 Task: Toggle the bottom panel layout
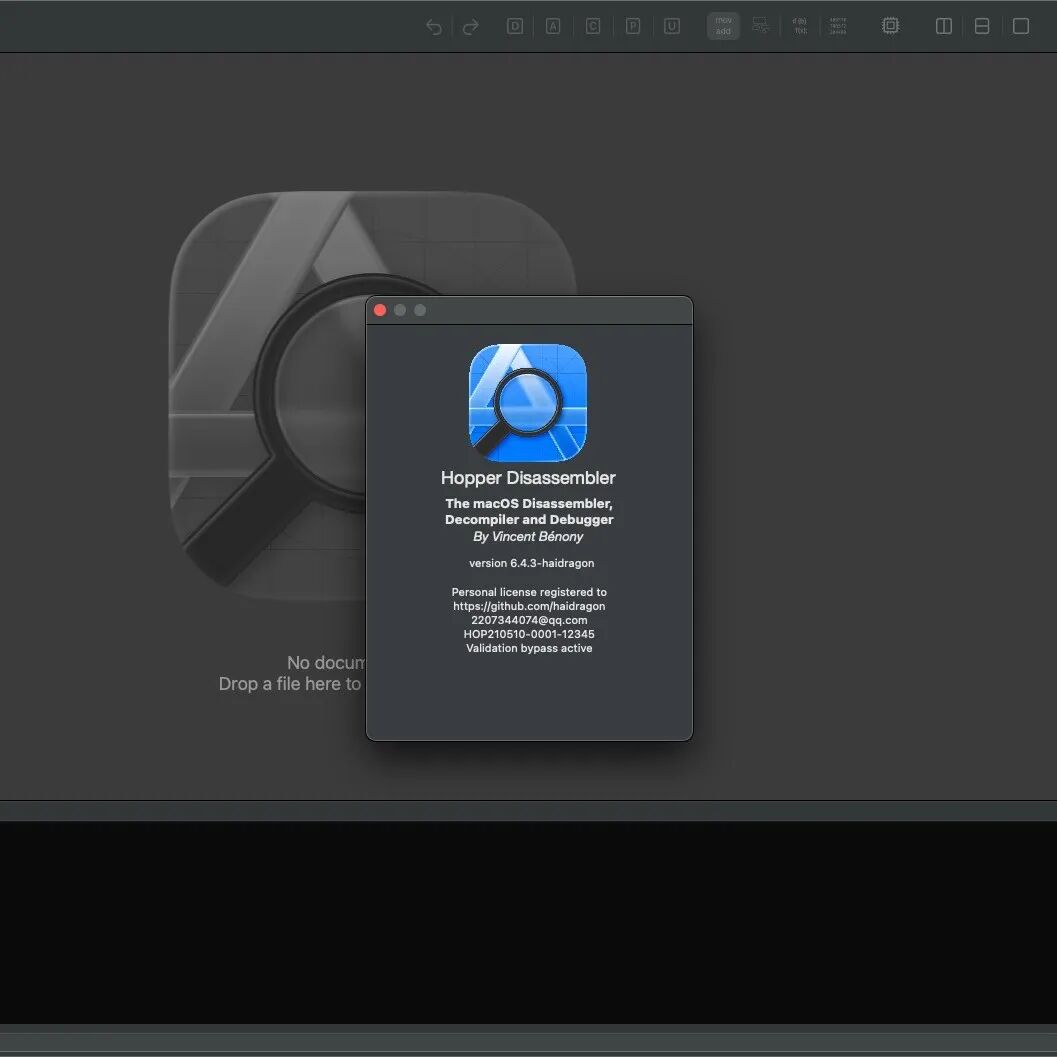(982, 26)
